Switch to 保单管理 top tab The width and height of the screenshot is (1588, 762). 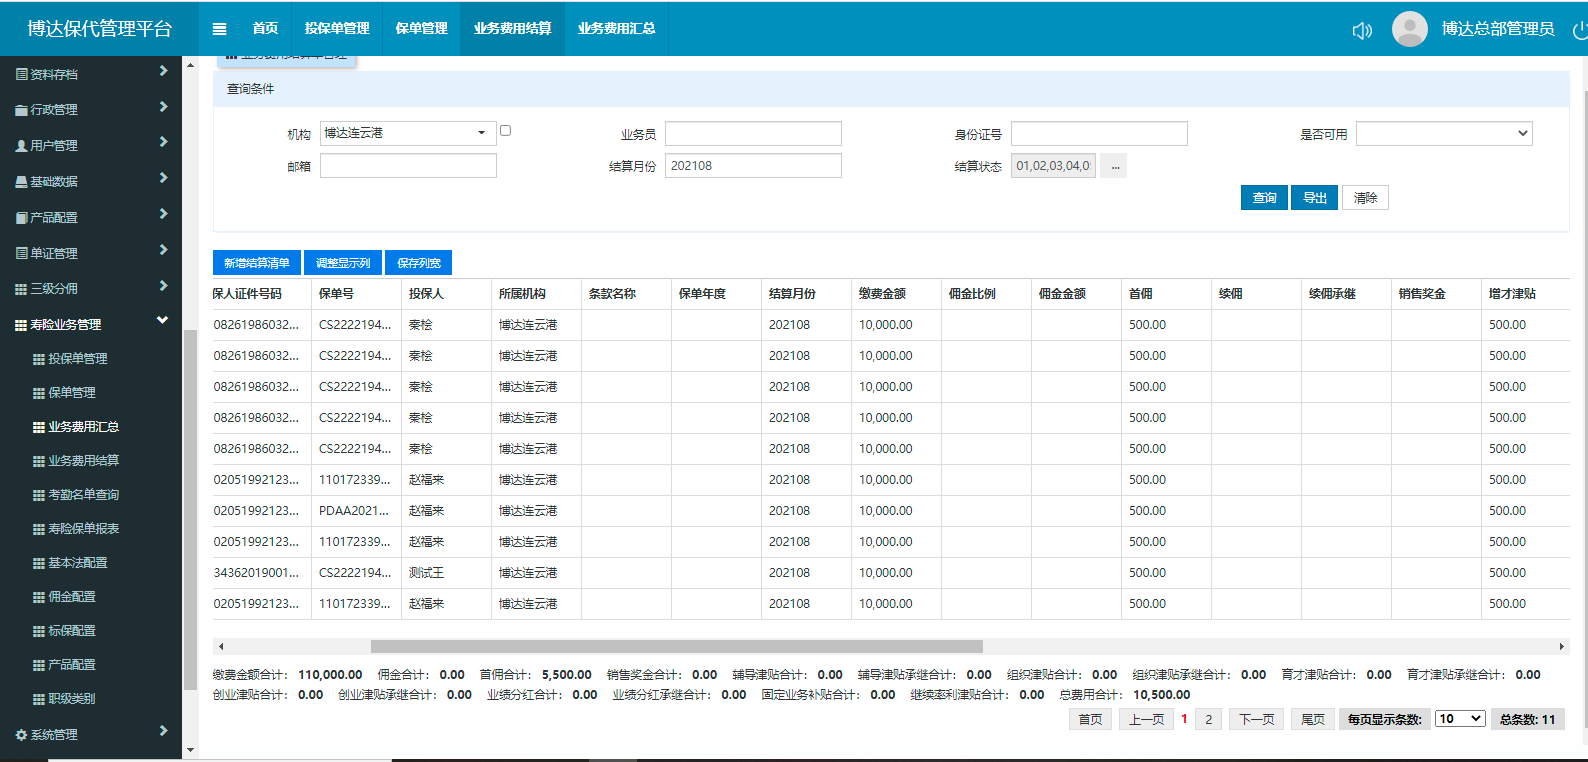tap(421, 29)
